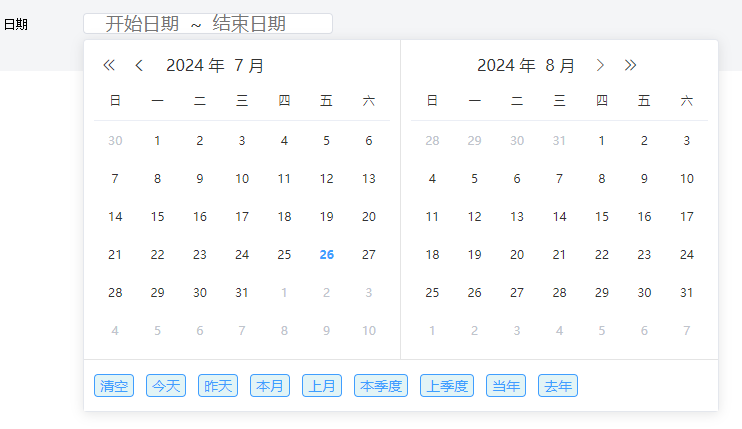The height and width of the screenshot is (429, 742).
Task: Go to previous year with double-left arrow
Action: [109, 65]
